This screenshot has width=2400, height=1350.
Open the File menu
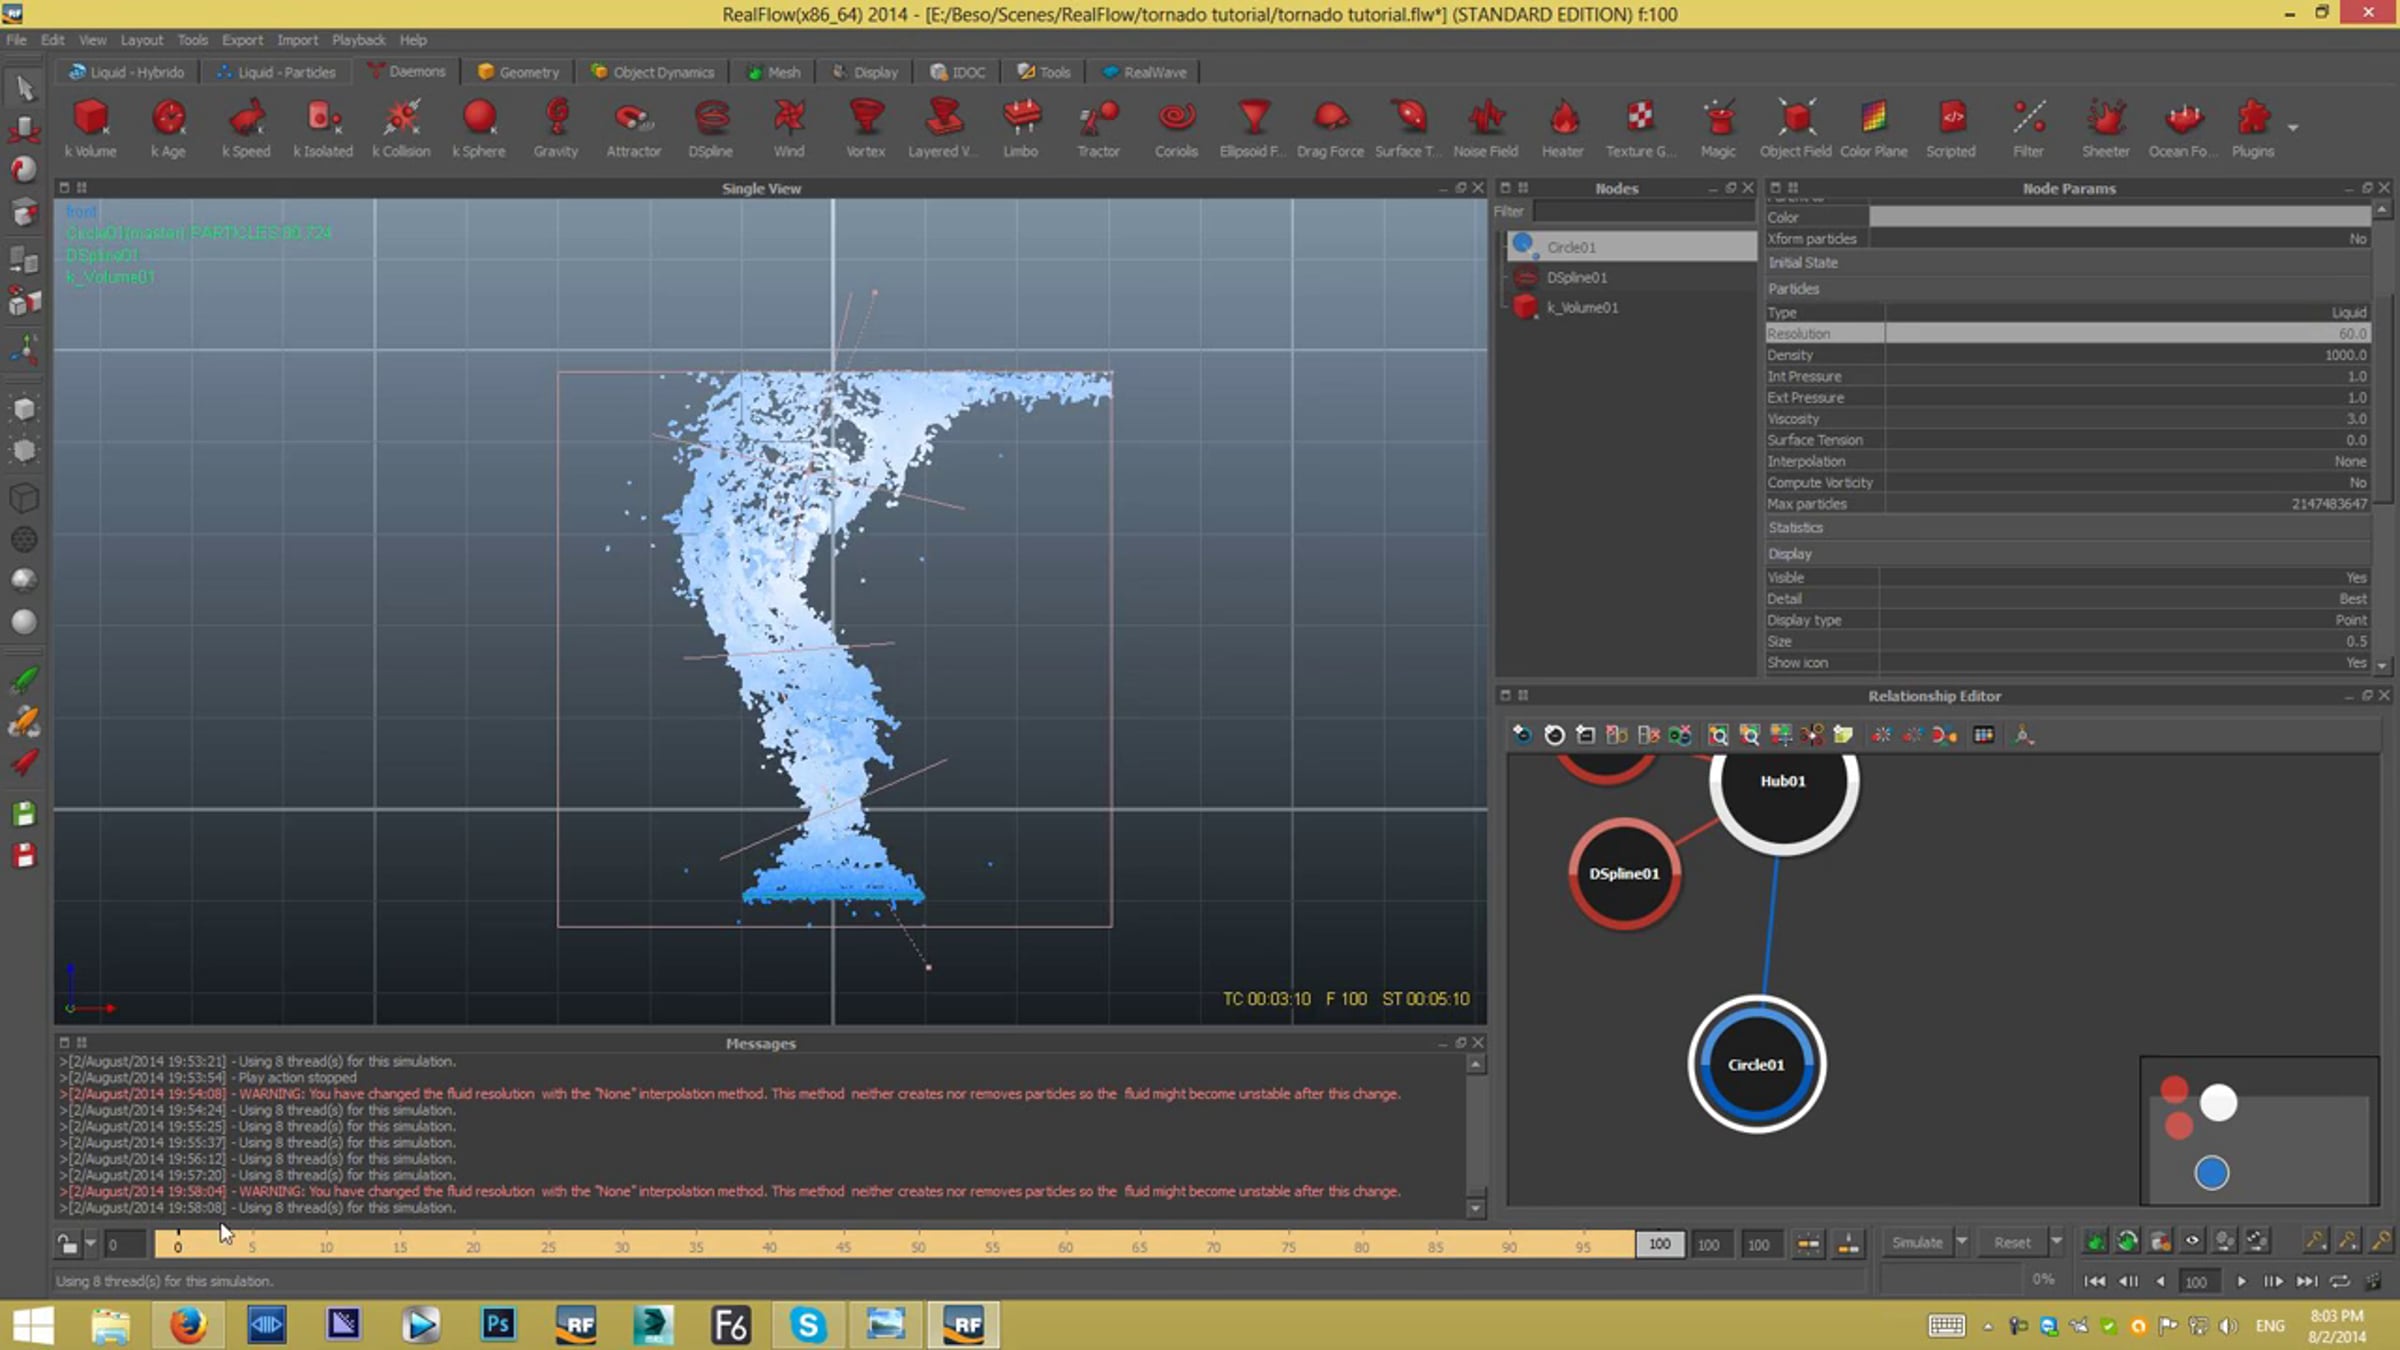click(17, 40)
